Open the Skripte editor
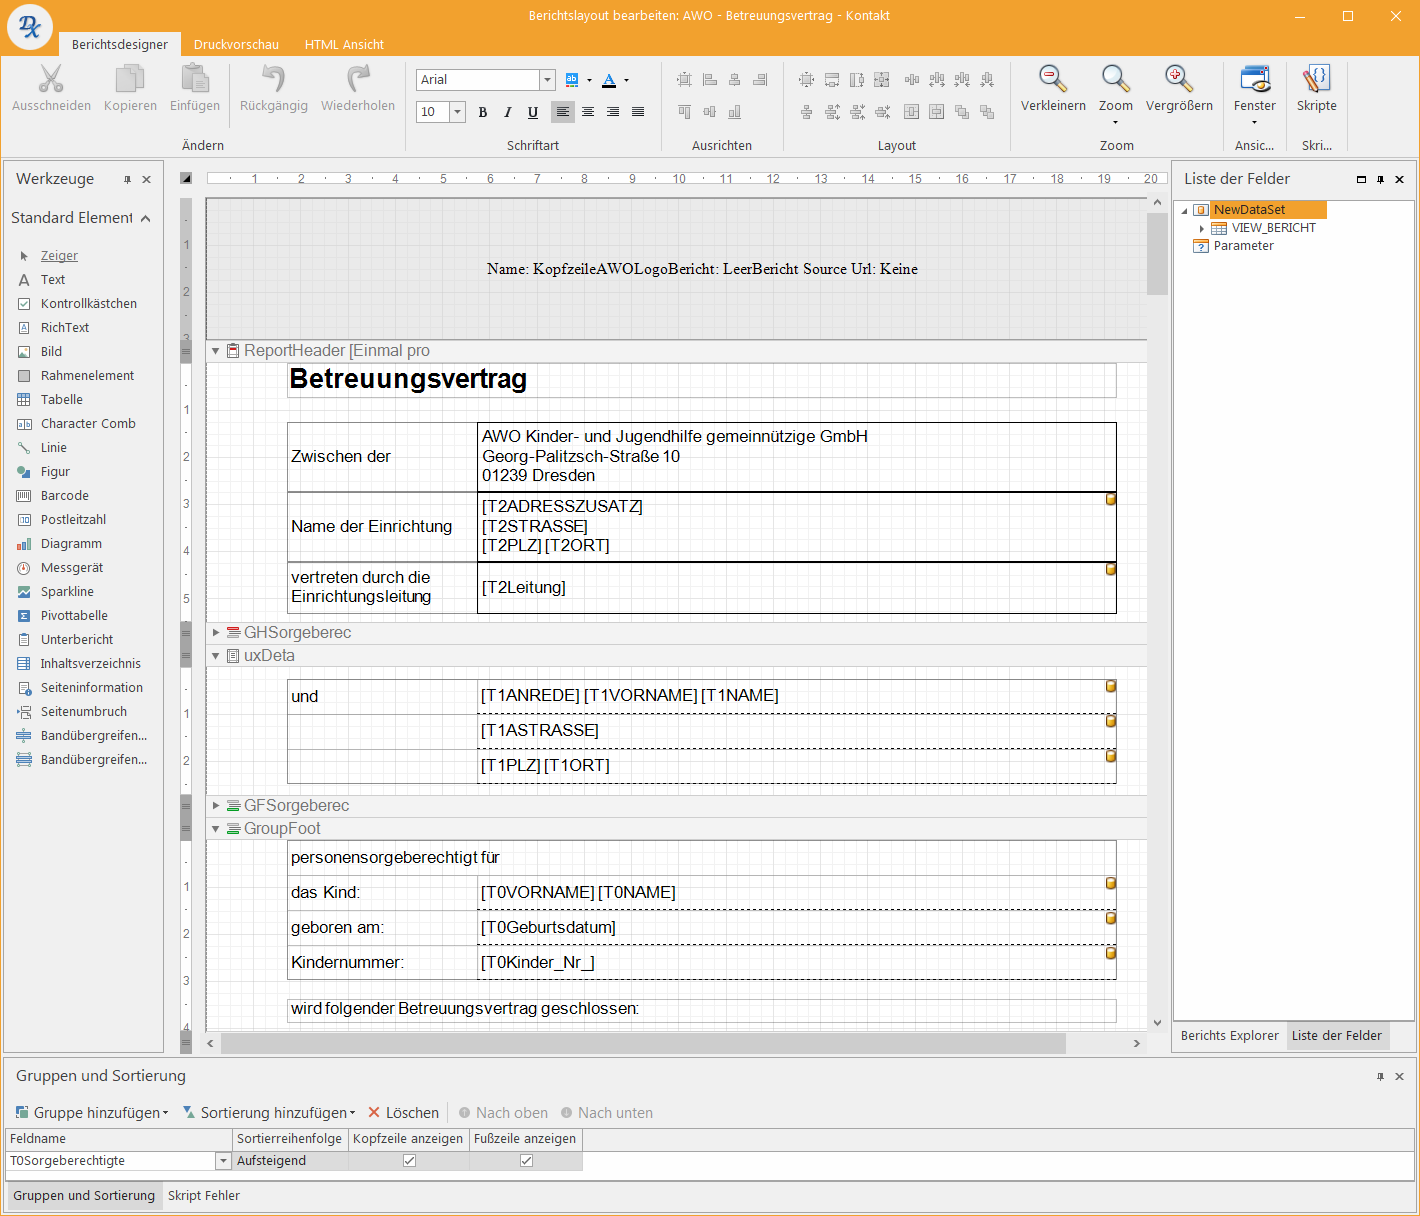 [x=1317, y=88]
